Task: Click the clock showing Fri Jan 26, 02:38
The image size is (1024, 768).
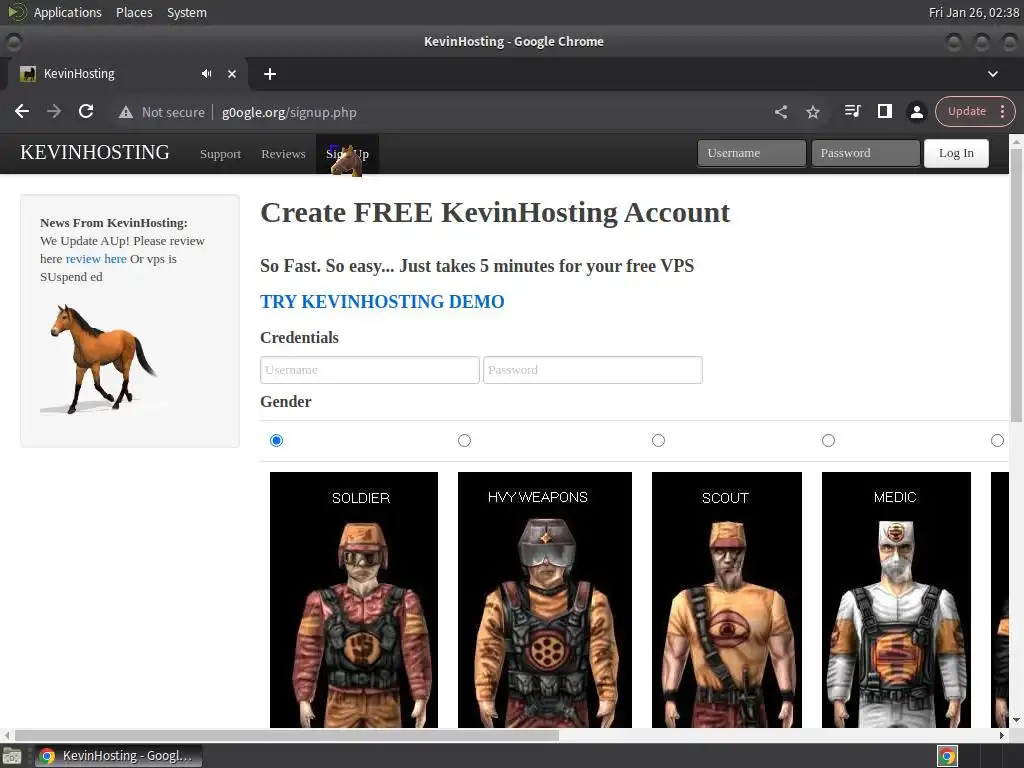Action: (973, 12)
